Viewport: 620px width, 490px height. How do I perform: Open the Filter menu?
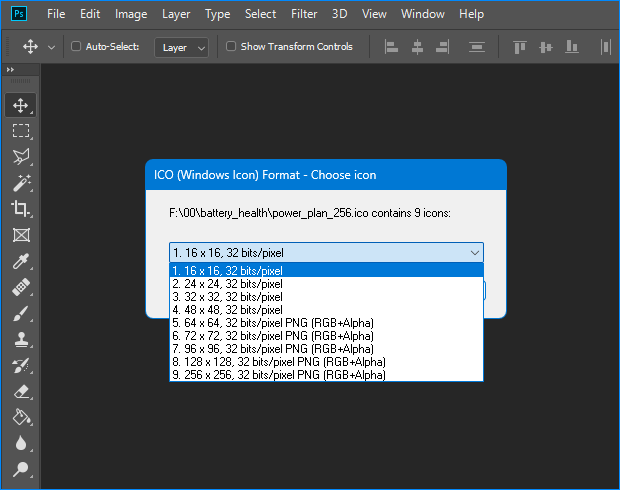304,14
